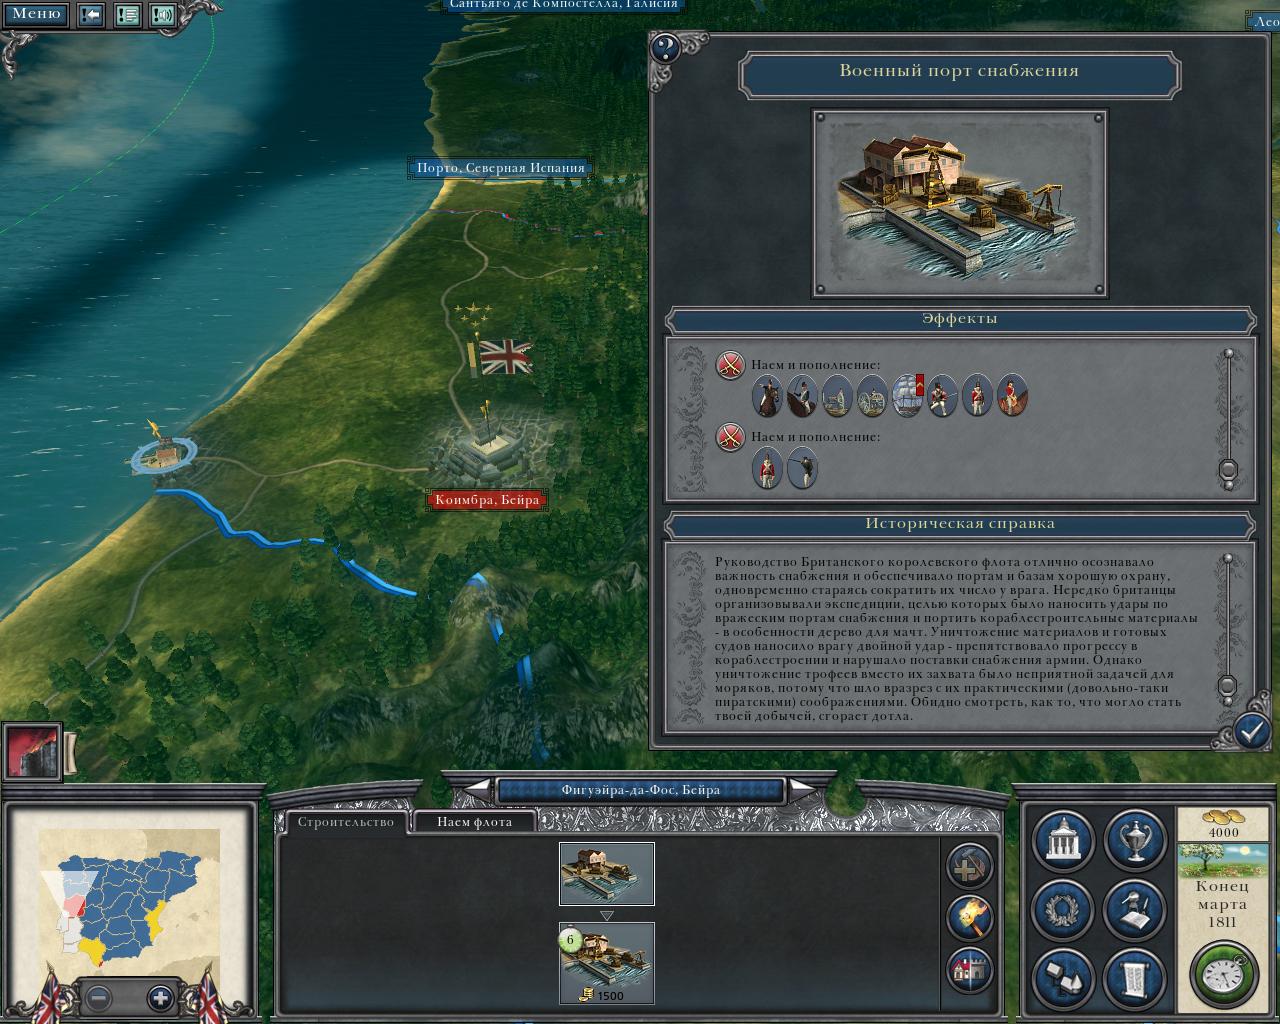This screenshot has height=1024, width=1280.
Task: Click the help question mark icon
Action: coord(665,48)
